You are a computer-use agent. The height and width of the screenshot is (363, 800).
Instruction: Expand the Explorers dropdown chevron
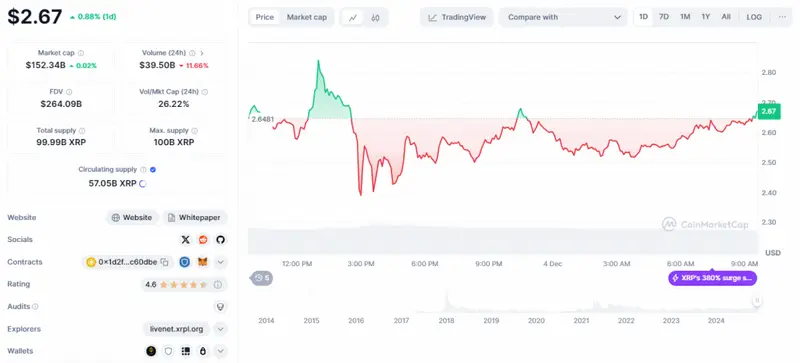[220, 329]
